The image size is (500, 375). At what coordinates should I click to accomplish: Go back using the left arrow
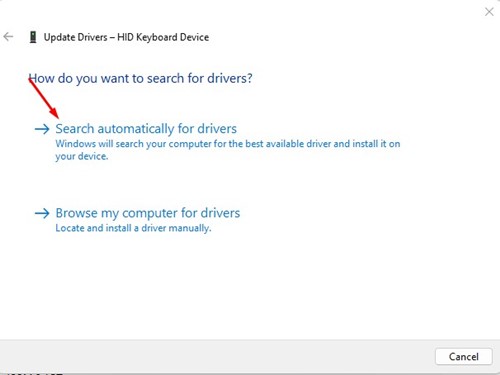(8, 37)
